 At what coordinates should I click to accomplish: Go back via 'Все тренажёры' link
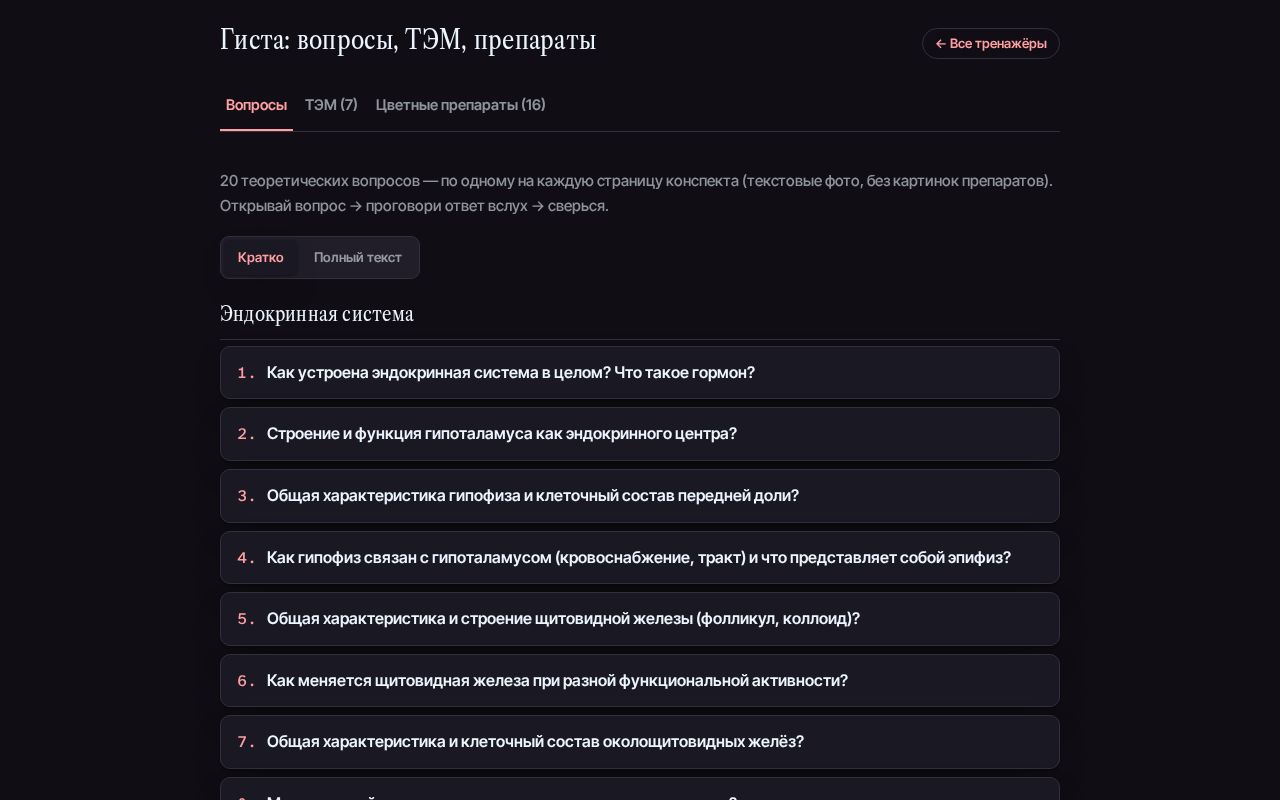tap(990, 44)
